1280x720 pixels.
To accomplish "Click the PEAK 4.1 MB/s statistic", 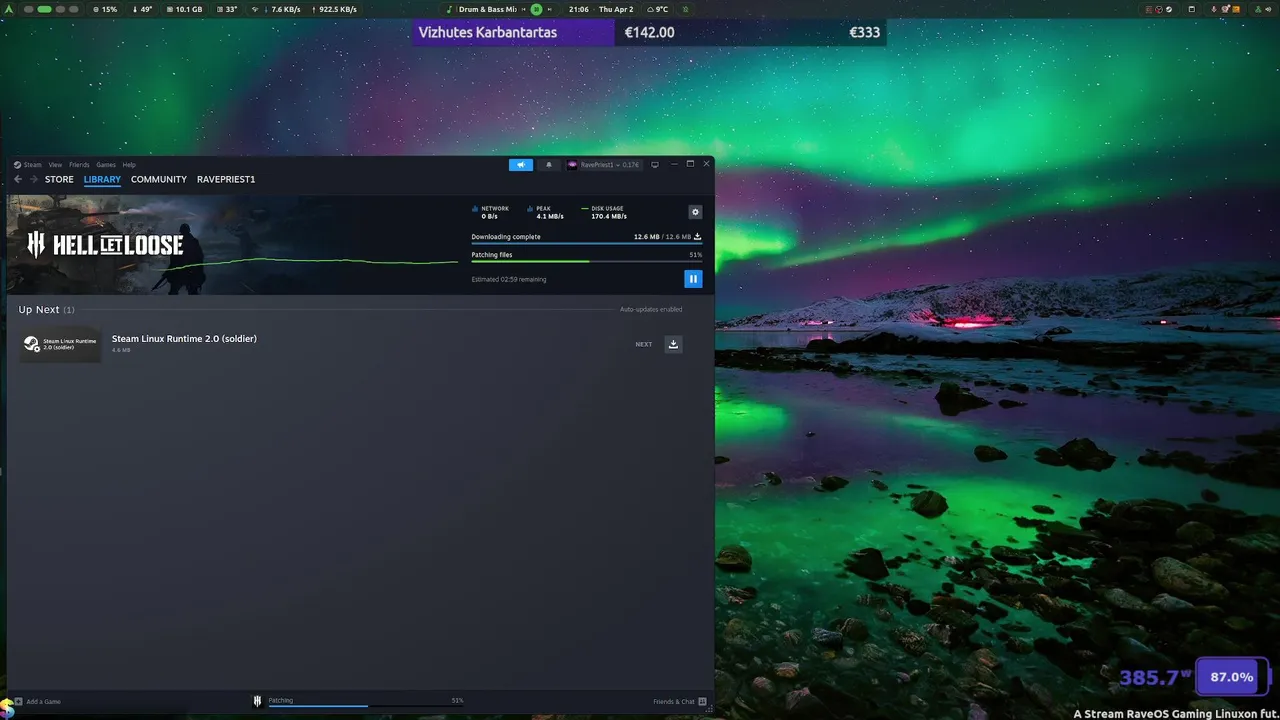I will pyautogui.click(x=546, y=212).
